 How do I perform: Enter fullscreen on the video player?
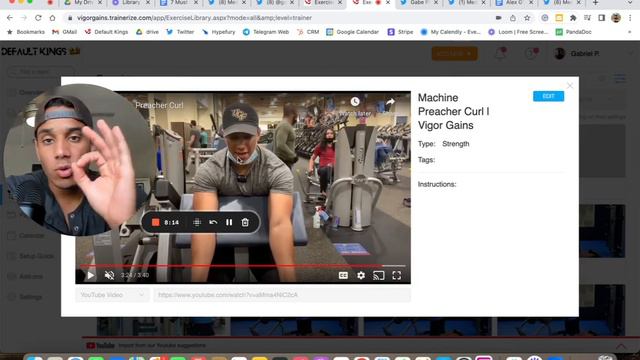(x=397, y=276)
